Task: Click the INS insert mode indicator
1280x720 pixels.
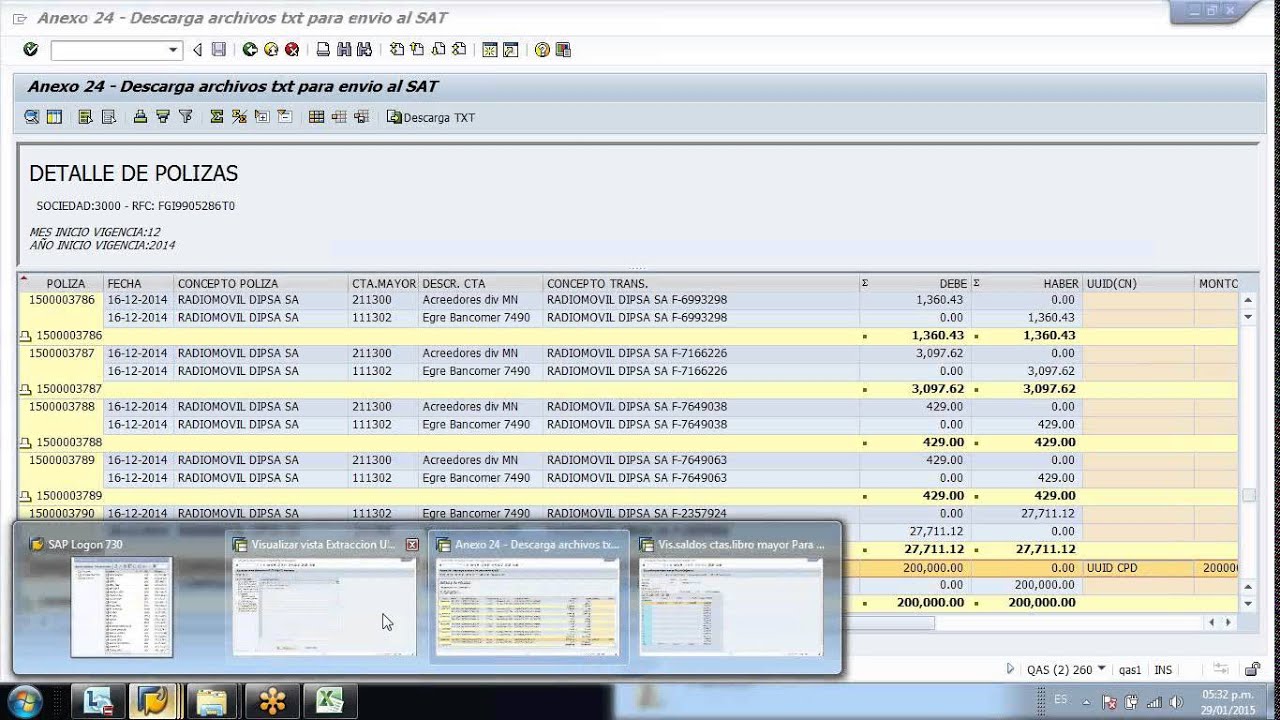Action: (1163, 670)
